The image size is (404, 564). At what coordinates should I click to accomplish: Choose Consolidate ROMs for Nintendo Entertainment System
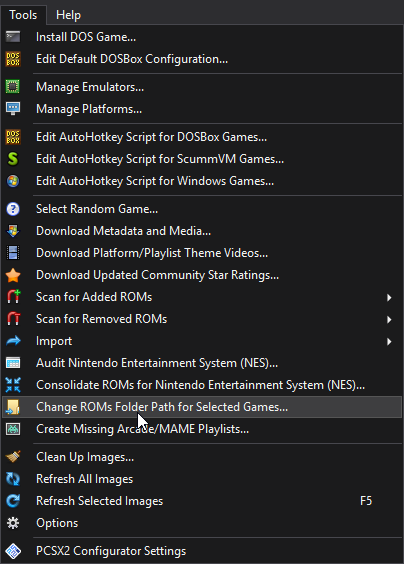202,385
